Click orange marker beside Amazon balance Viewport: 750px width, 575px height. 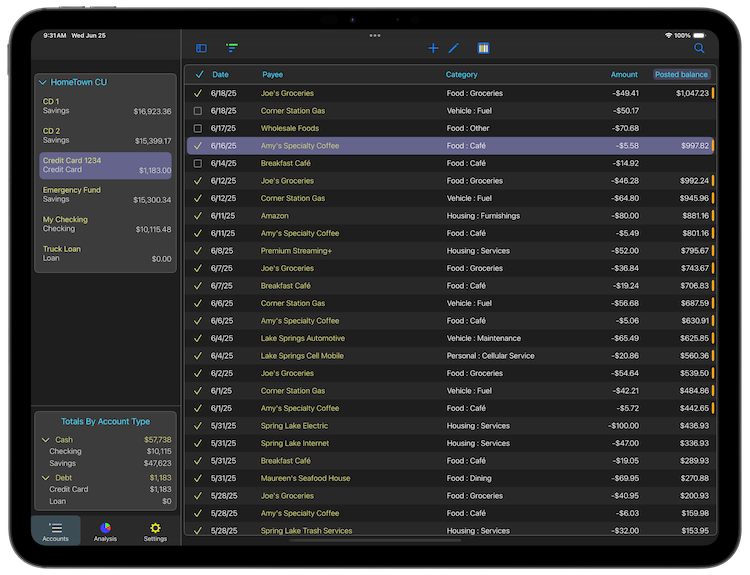[x=712, y=216]
